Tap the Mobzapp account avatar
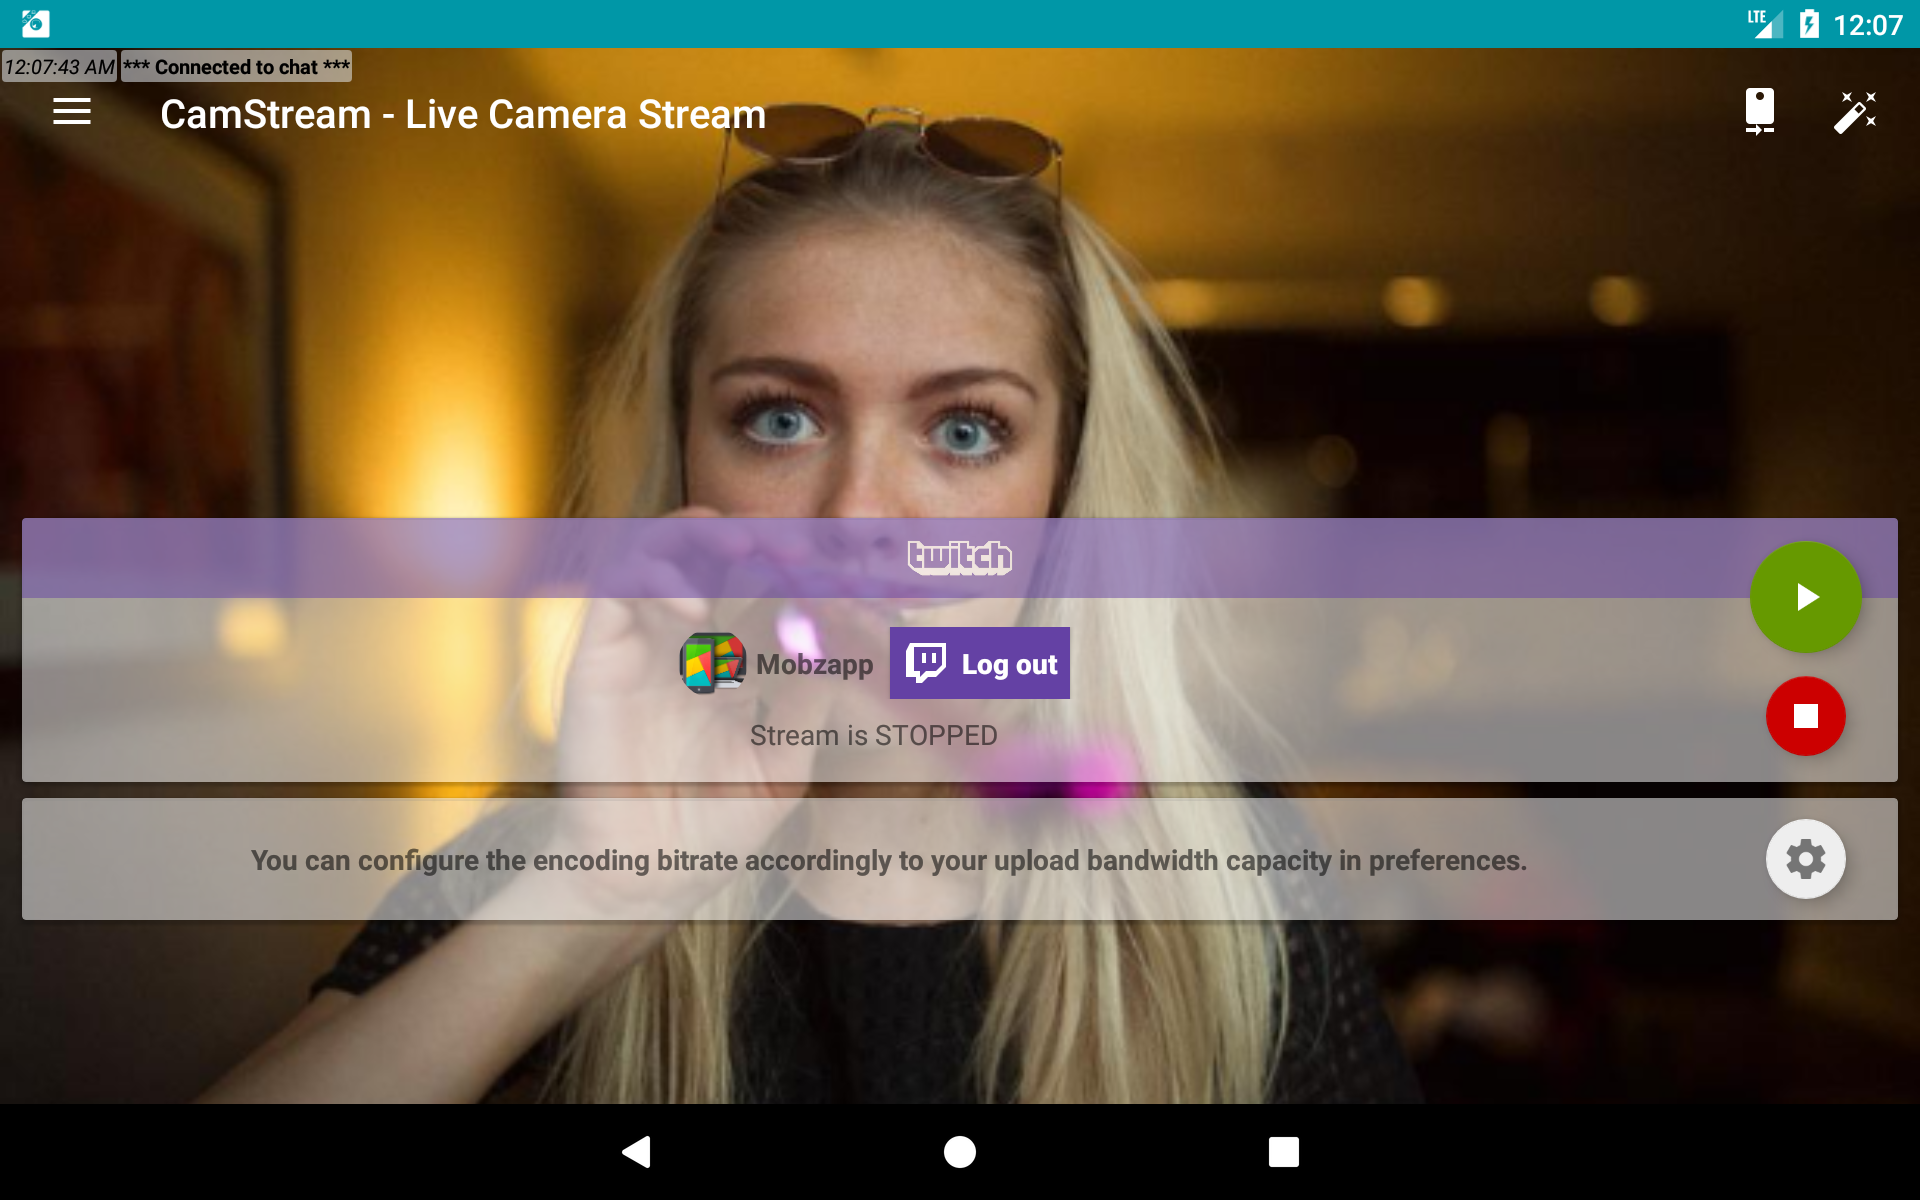1920x1200 pixels. click(x=712, y=663)
